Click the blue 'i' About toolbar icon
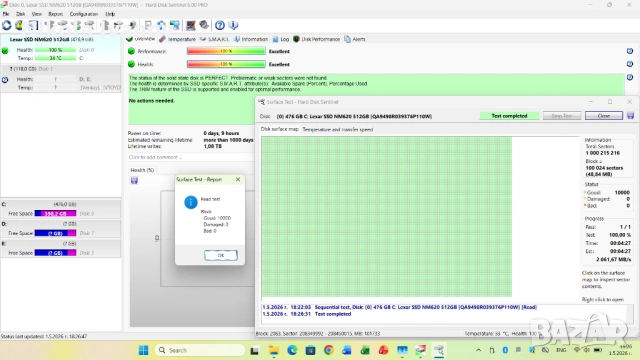The image size is (640, 360). pyautogui.click(x=233, y=25)
